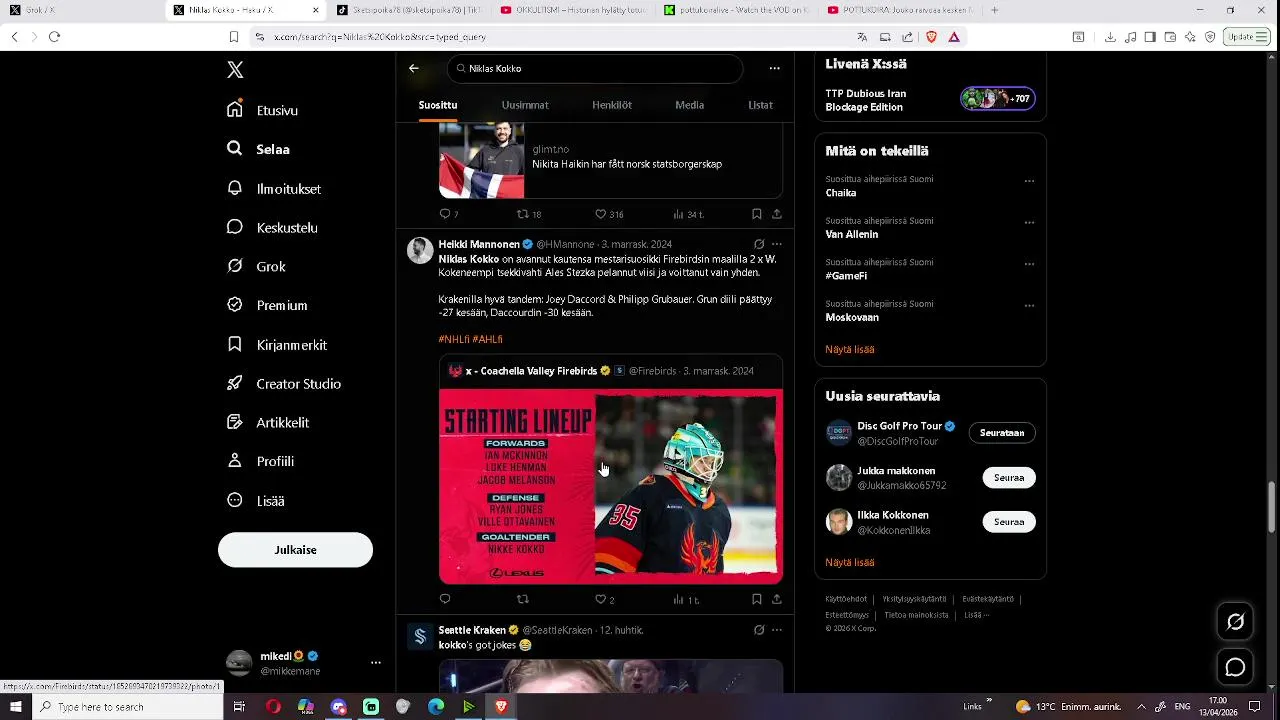Click Näytä lisää under trends

pyautogui.click(x=850, y=349)
